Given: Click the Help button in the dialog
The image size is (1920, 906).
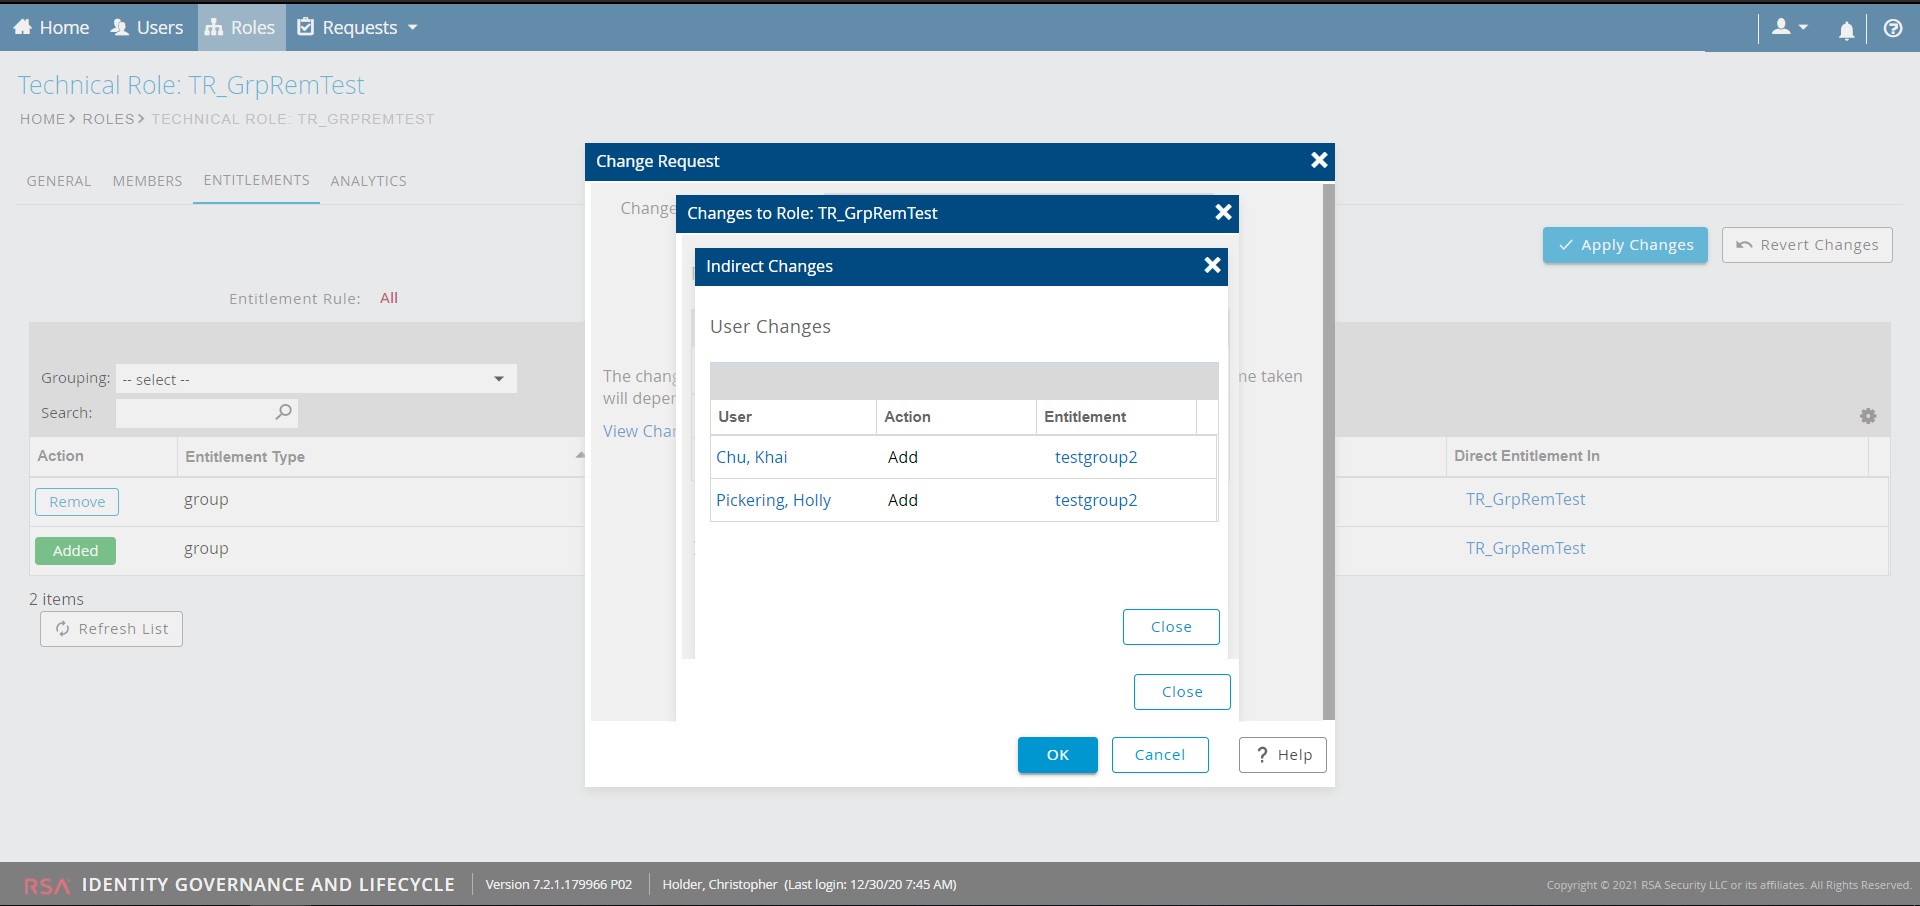Looking at the screenshot, I should click(x=1282, y=755).
